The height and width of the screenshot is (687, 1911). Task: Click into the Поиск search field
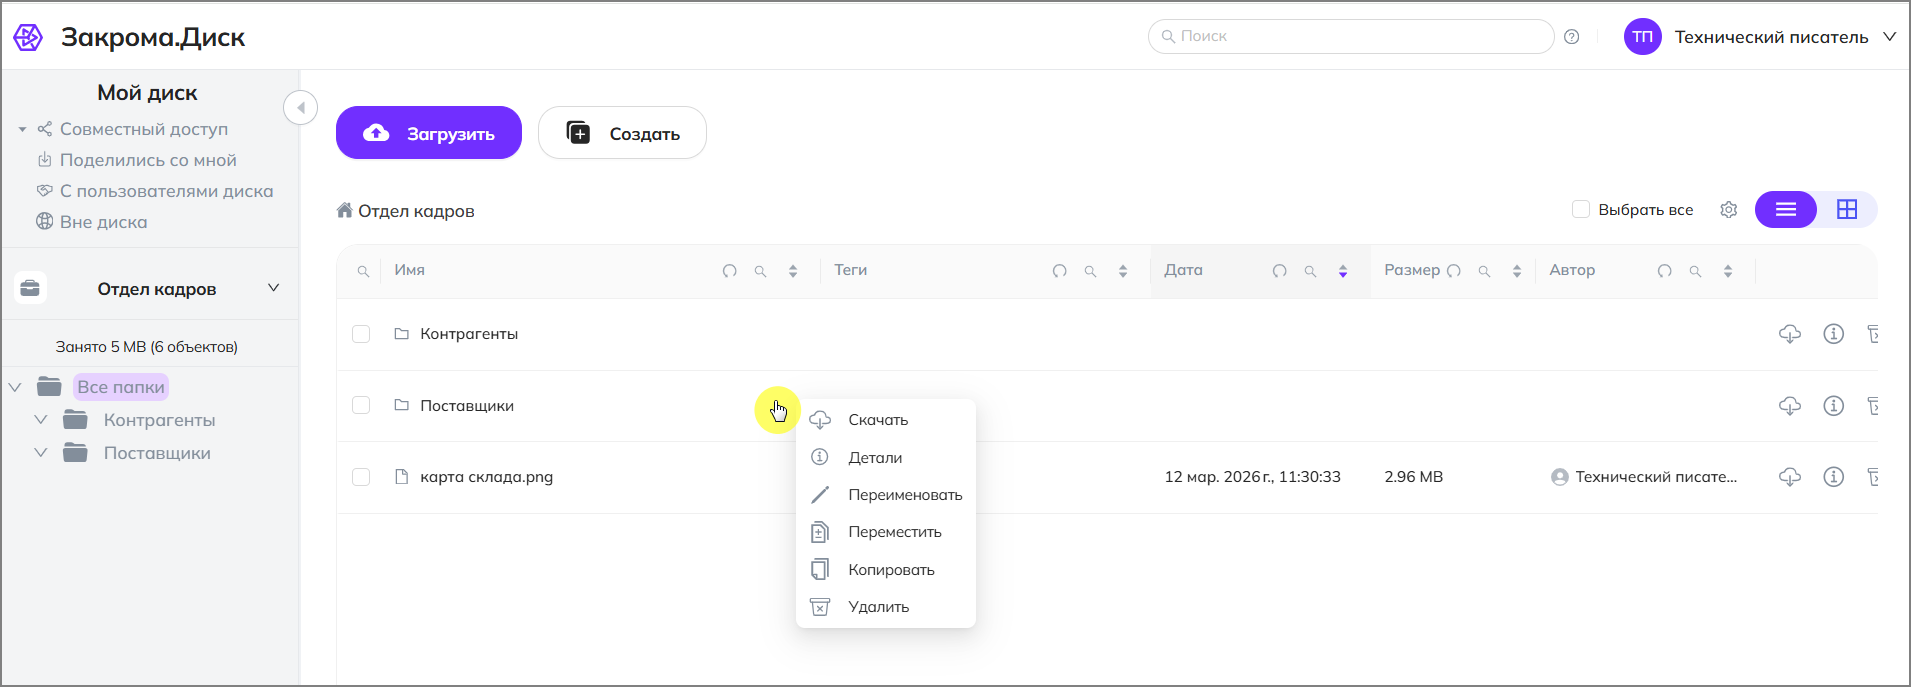click(x=1350, y=37)
